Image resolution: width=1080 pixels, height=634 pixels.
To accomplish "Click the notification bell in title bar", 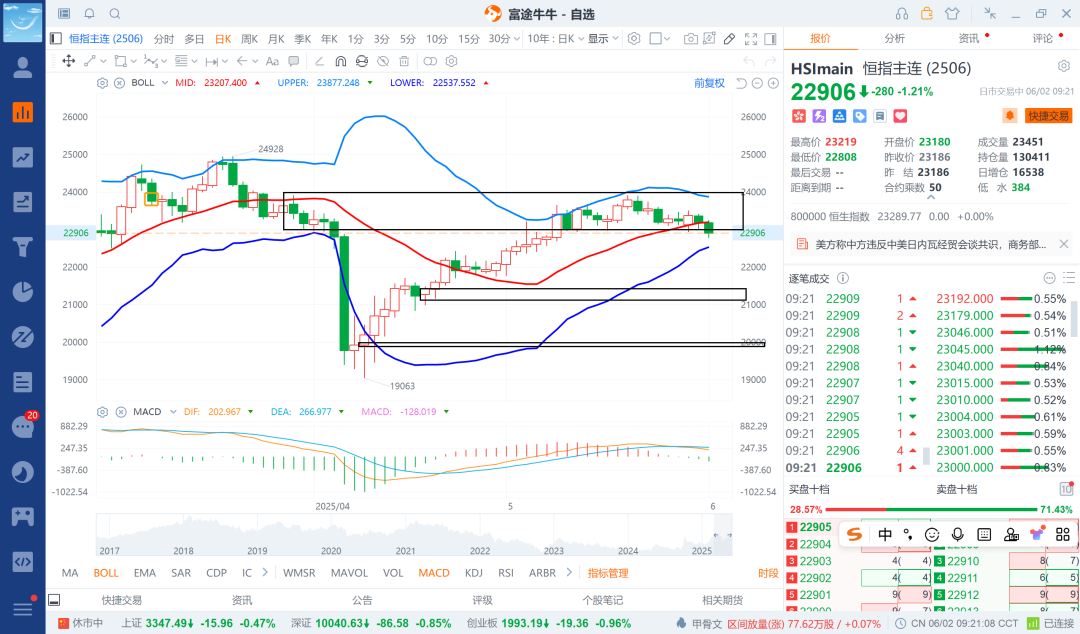I will 90,14.
